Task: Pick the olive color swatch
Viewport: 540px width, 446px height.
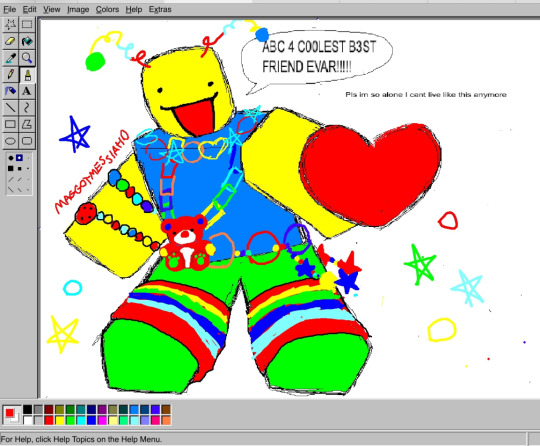Action: 60,409
